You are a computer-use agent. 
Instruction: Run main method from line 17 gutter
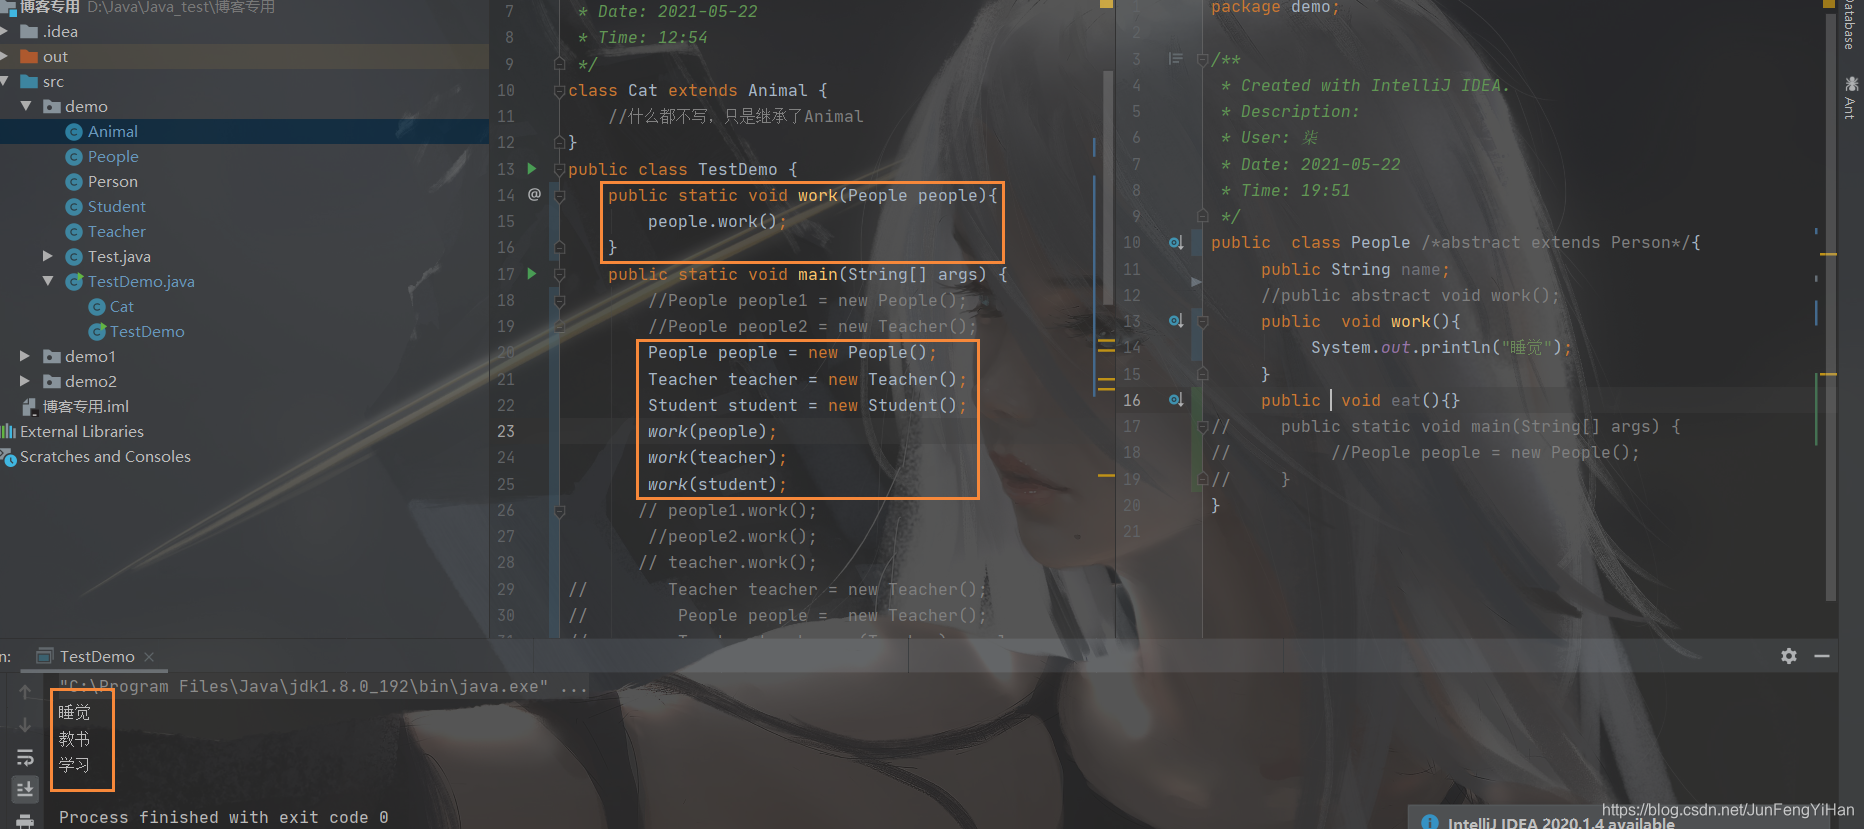(x=532, y=273)
